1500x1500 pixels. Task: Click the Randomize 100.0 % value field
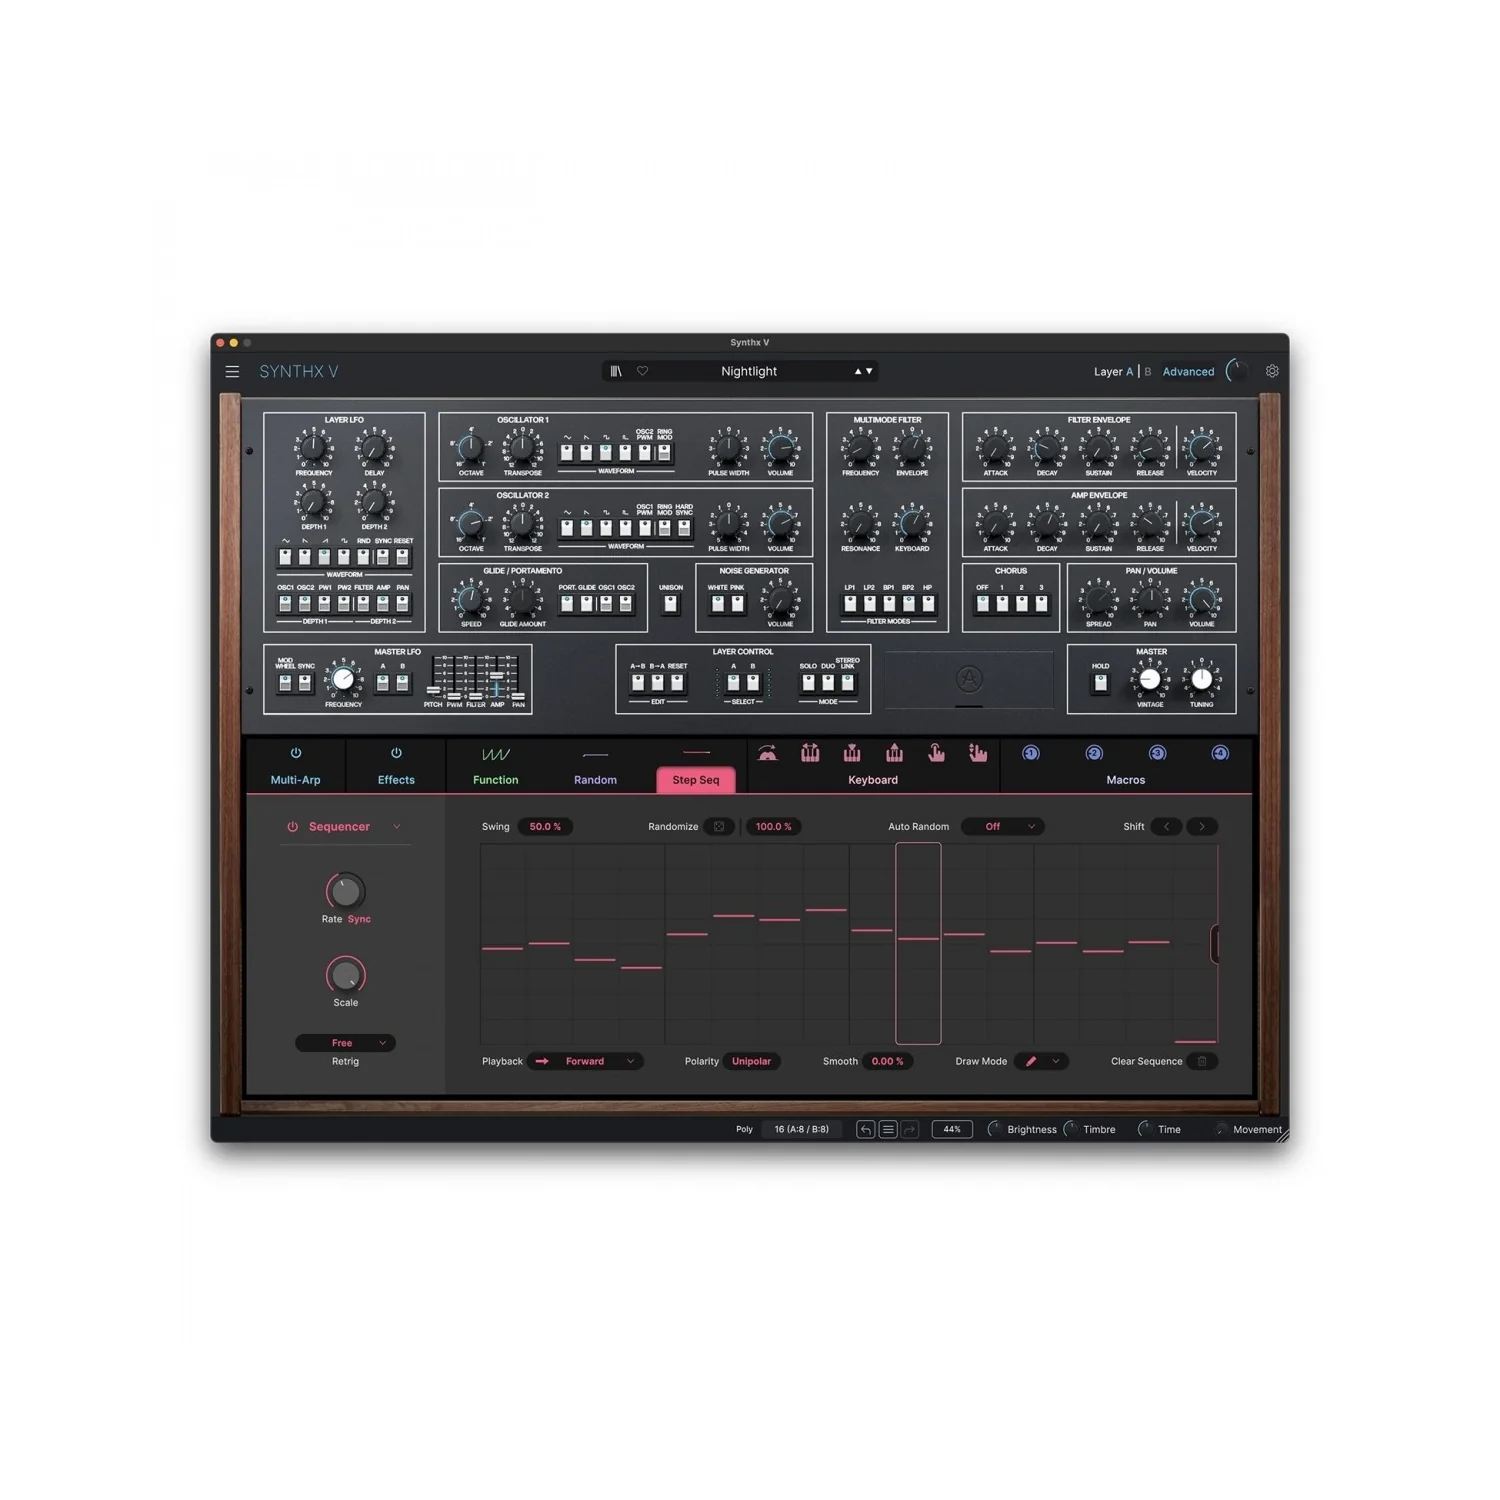774,827
